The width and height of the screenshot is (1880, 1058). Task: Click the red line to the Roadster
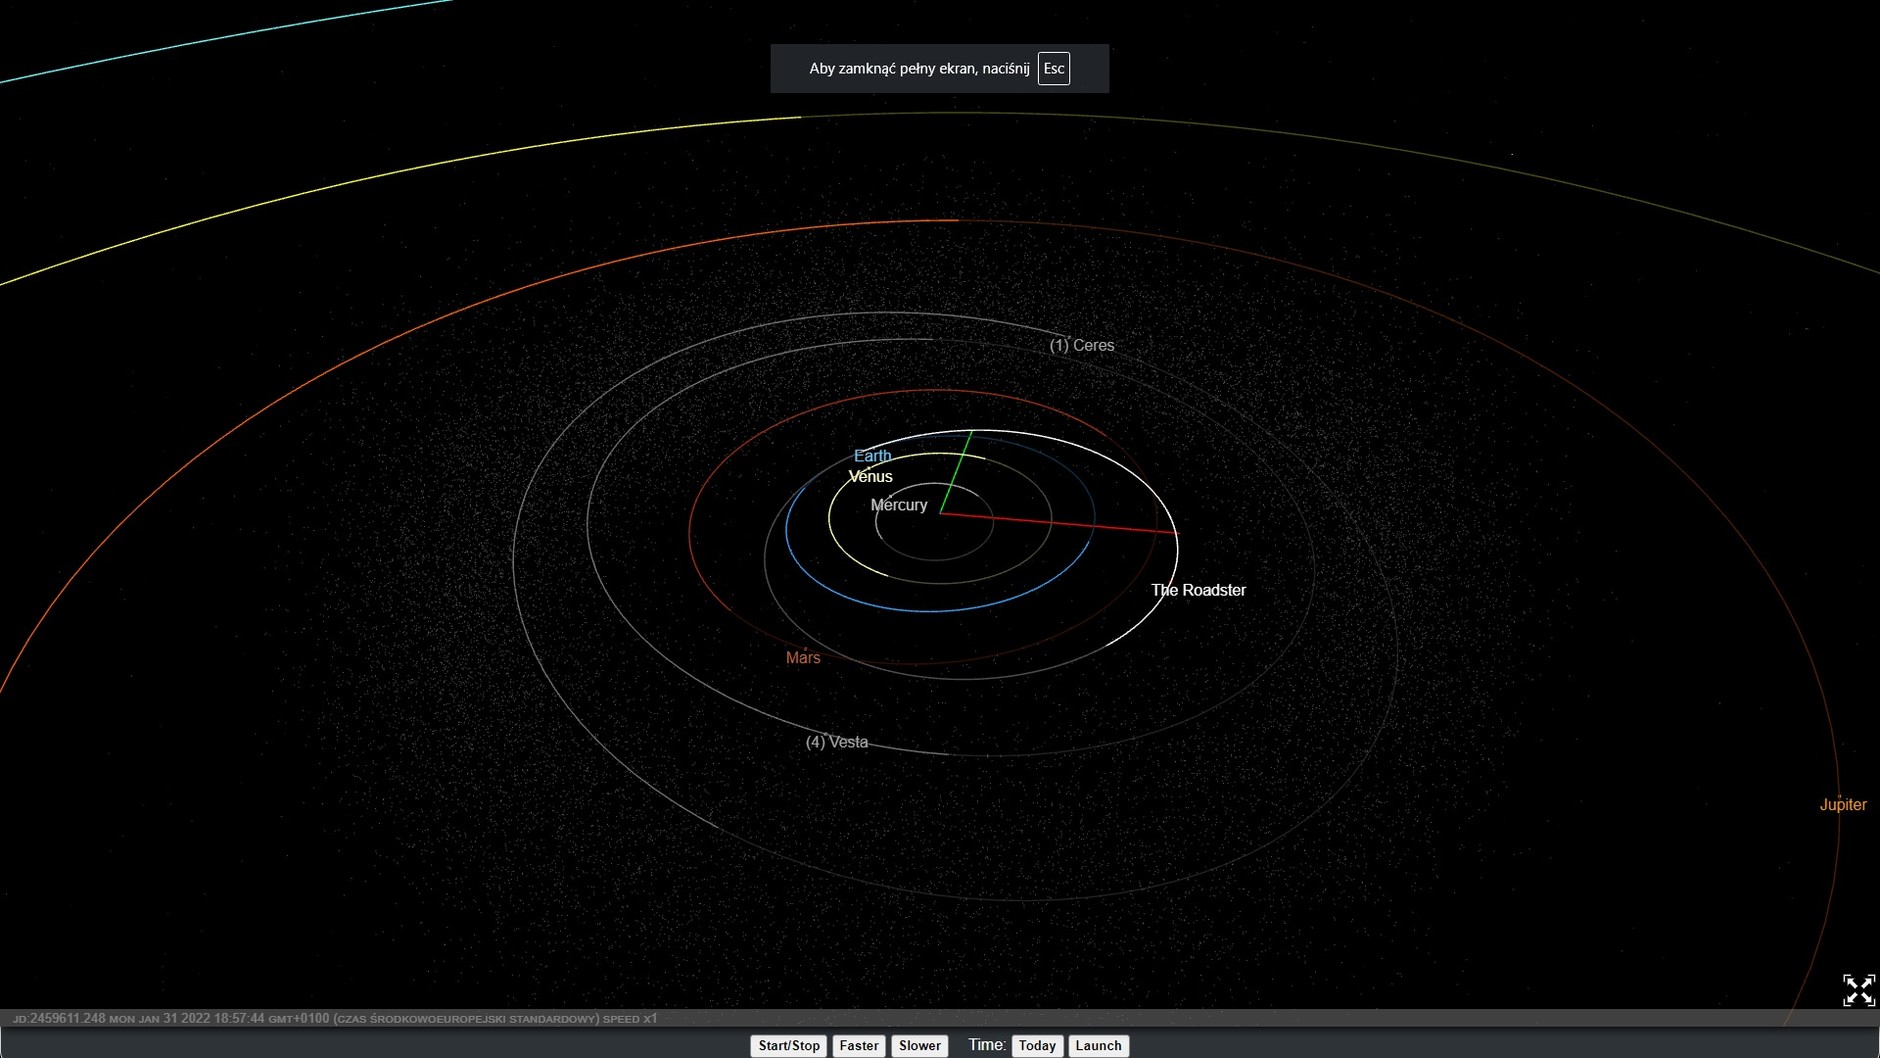click(1060, 523)
